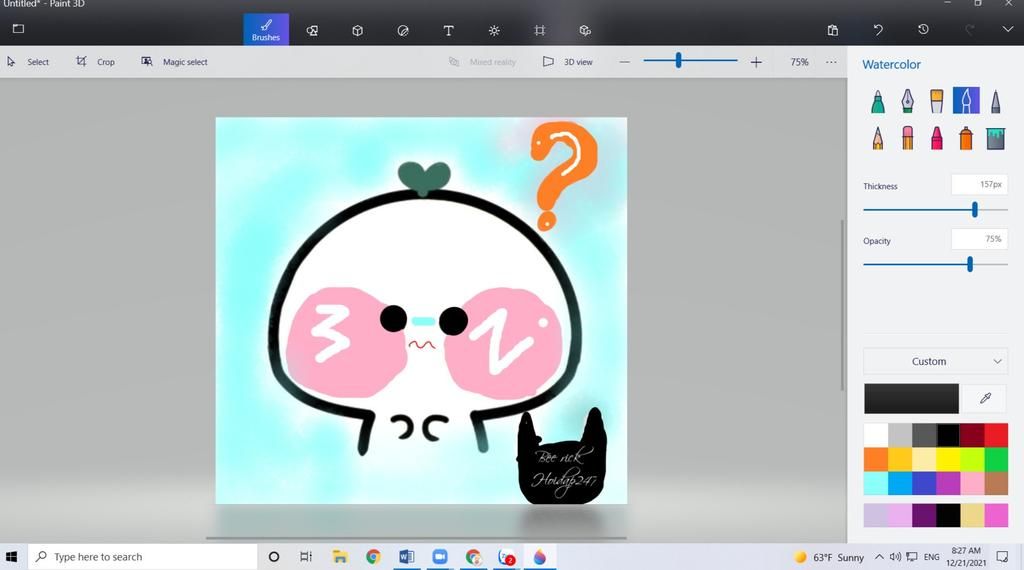Viewport: 1024px width, 570px height.
Task: Open the notification center
Action: pos(1002,557)
